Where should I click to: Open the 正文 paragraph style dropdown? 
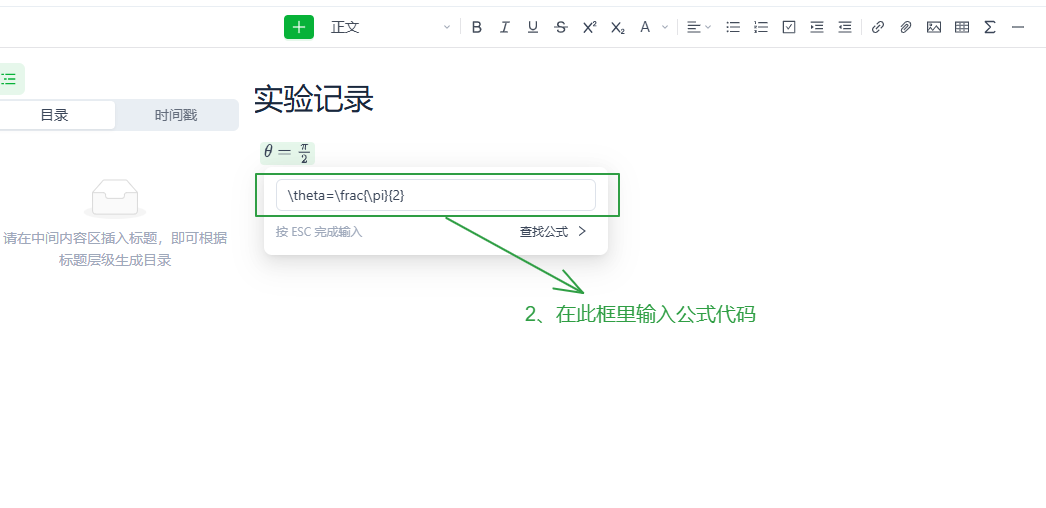pyautogui.click(x=390, y=27)
